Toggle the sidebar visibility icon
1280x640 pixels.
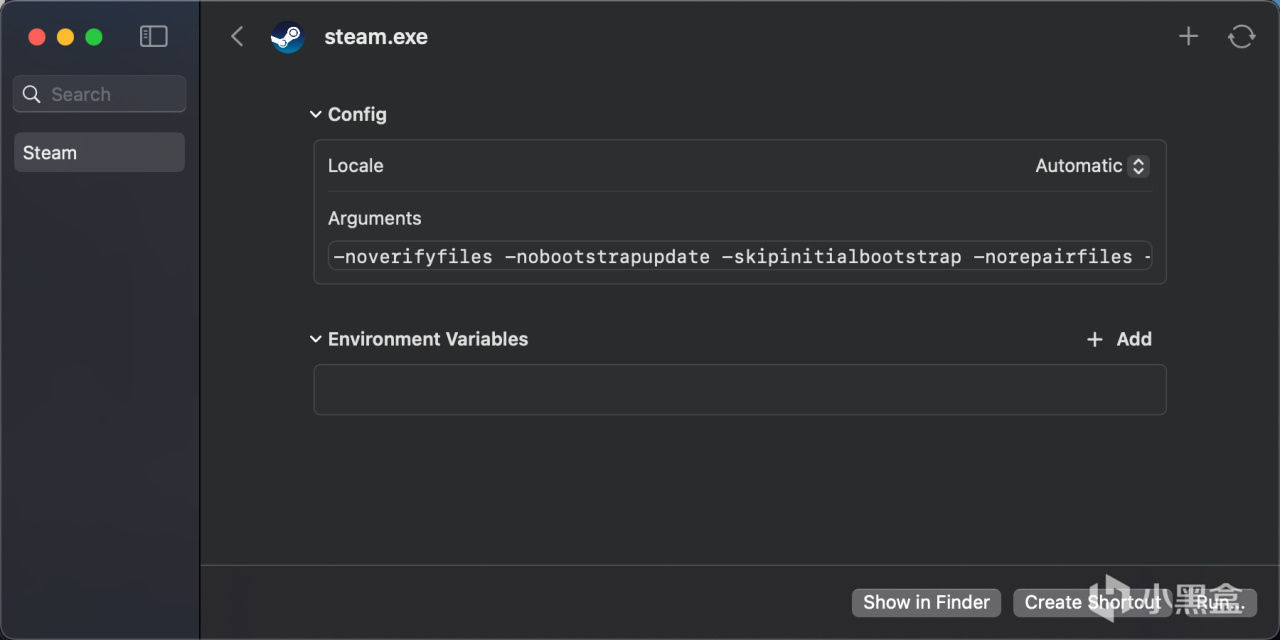(153, 37)
